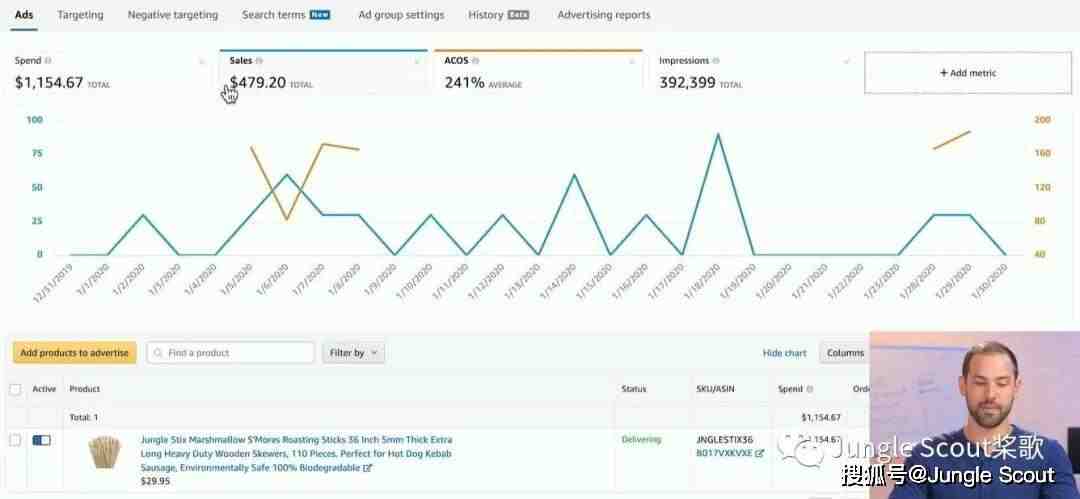1080x499 pixels.
Task: Click the 1/18/2020 sales peak on chart
Action: [x=718, y=134]
